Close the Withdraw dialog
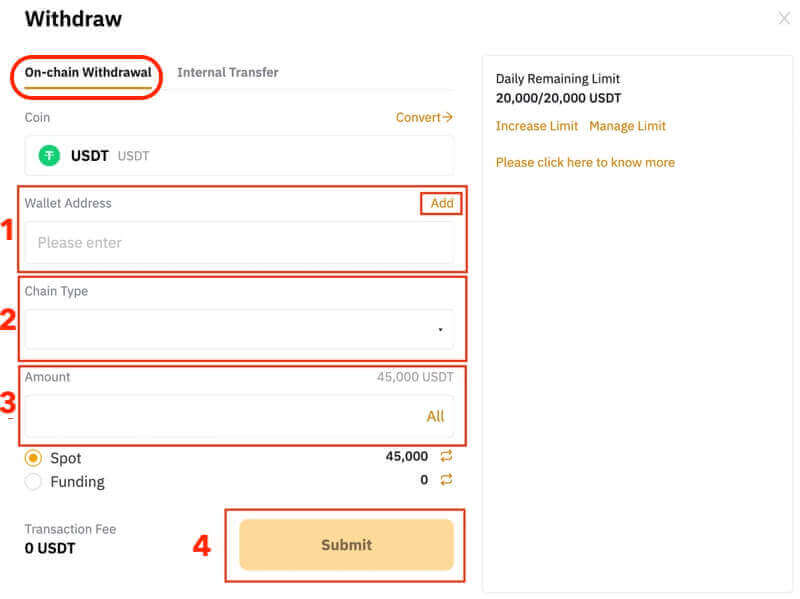The width and height of the screenshot is (800, 599). 783,18
